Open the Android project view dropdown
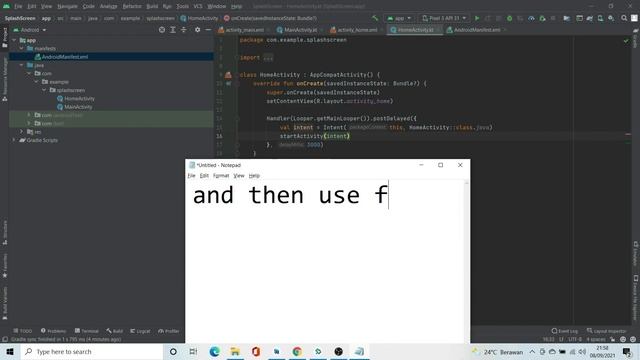The height and width of the screenshot is (360, 640). [30, 30]
